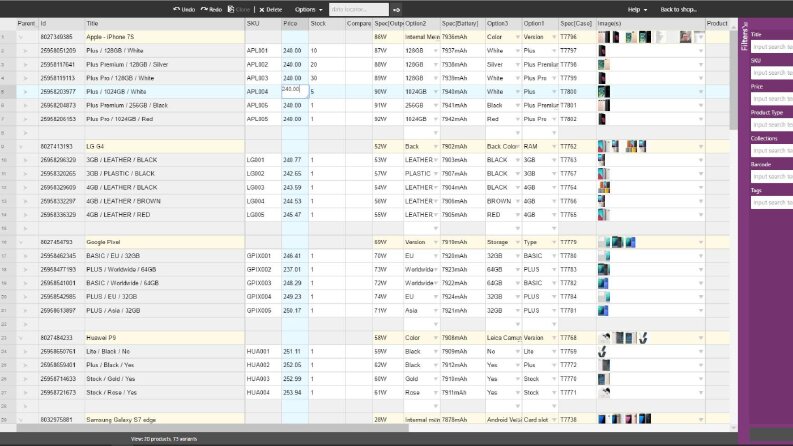Click the Collections filter input
The height and width of the screenshot is (446, 793).
[x=772, y=151]
